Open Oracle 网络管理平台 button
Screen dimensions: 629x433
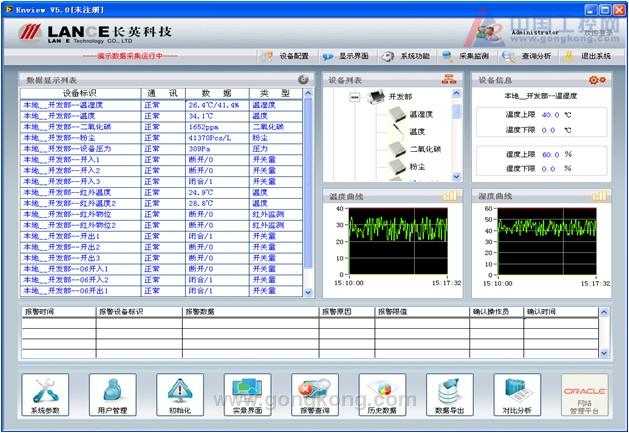point(583,397)
